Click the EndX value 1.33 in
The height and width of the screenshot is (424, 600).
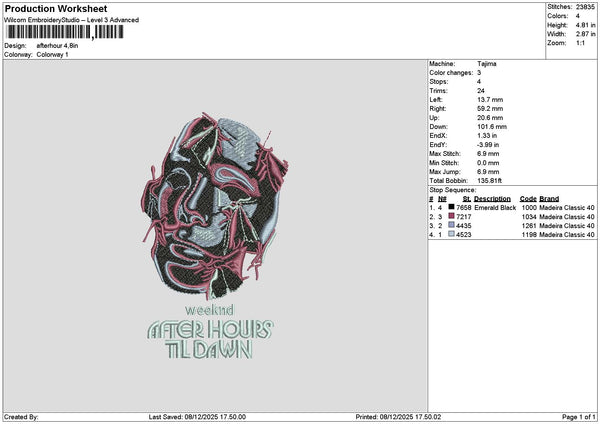pos(487,136)
